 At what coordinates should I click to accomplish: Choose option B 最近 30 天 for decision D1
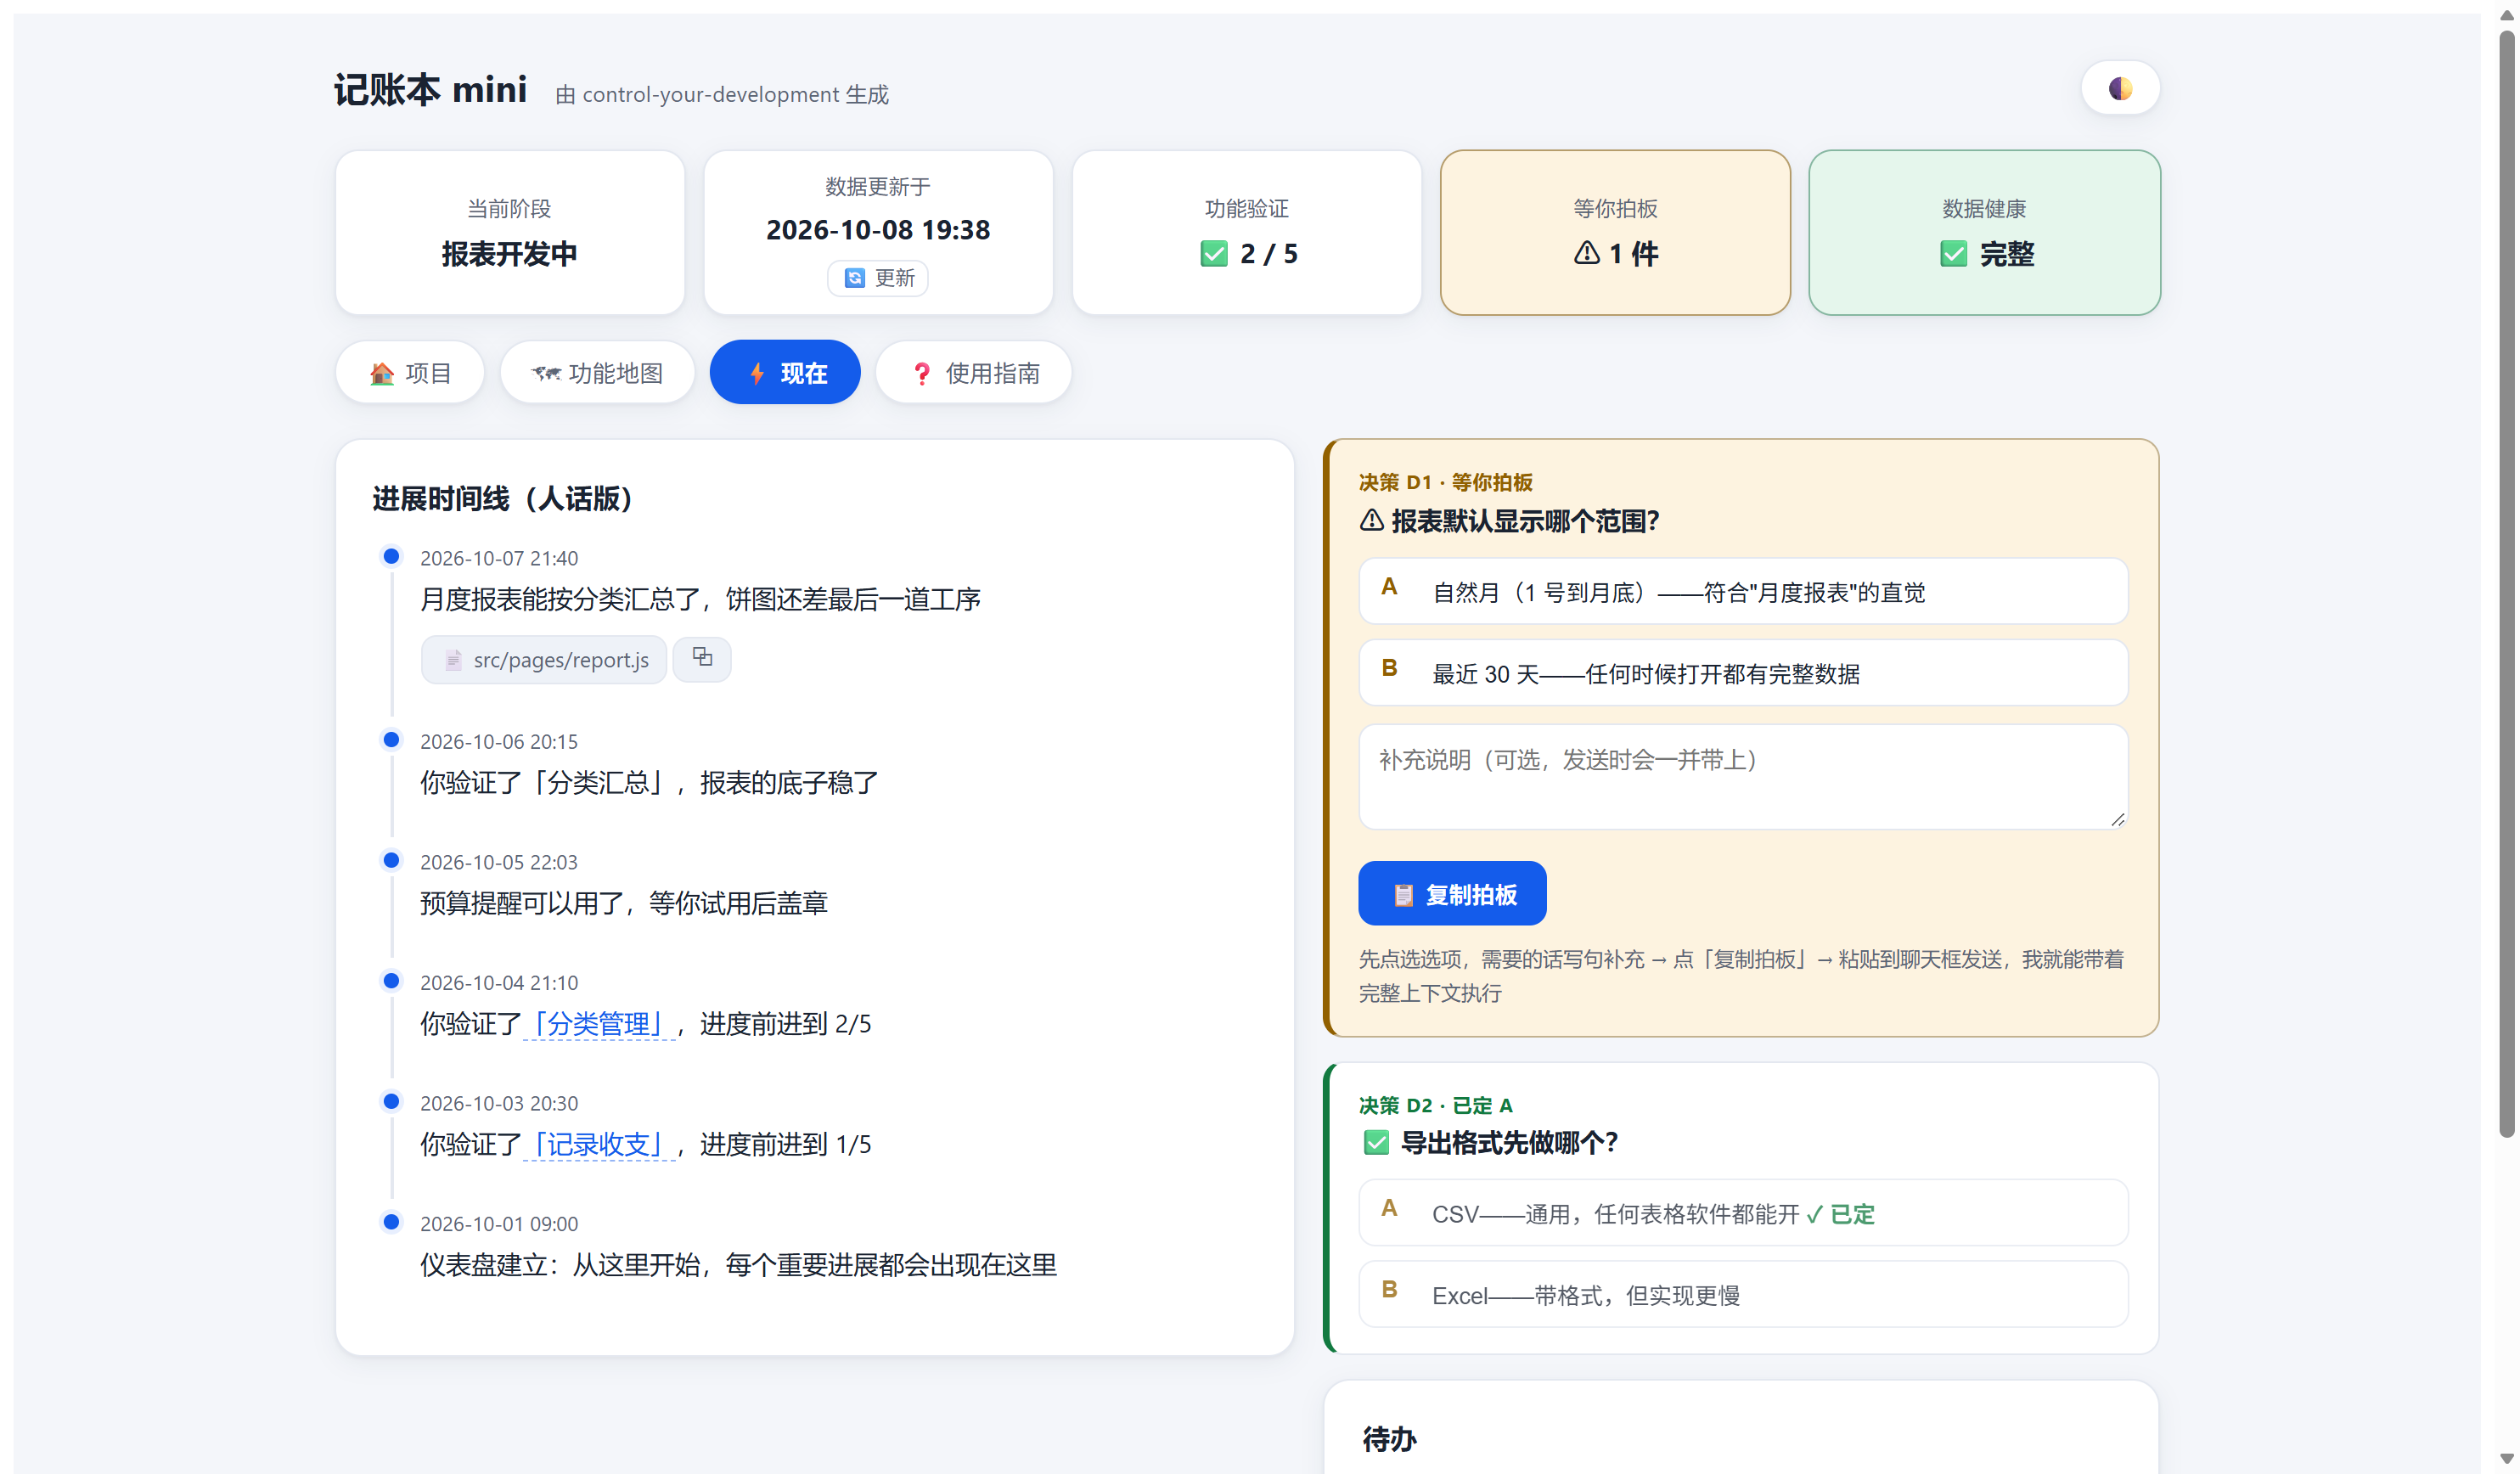[1743, 673]
